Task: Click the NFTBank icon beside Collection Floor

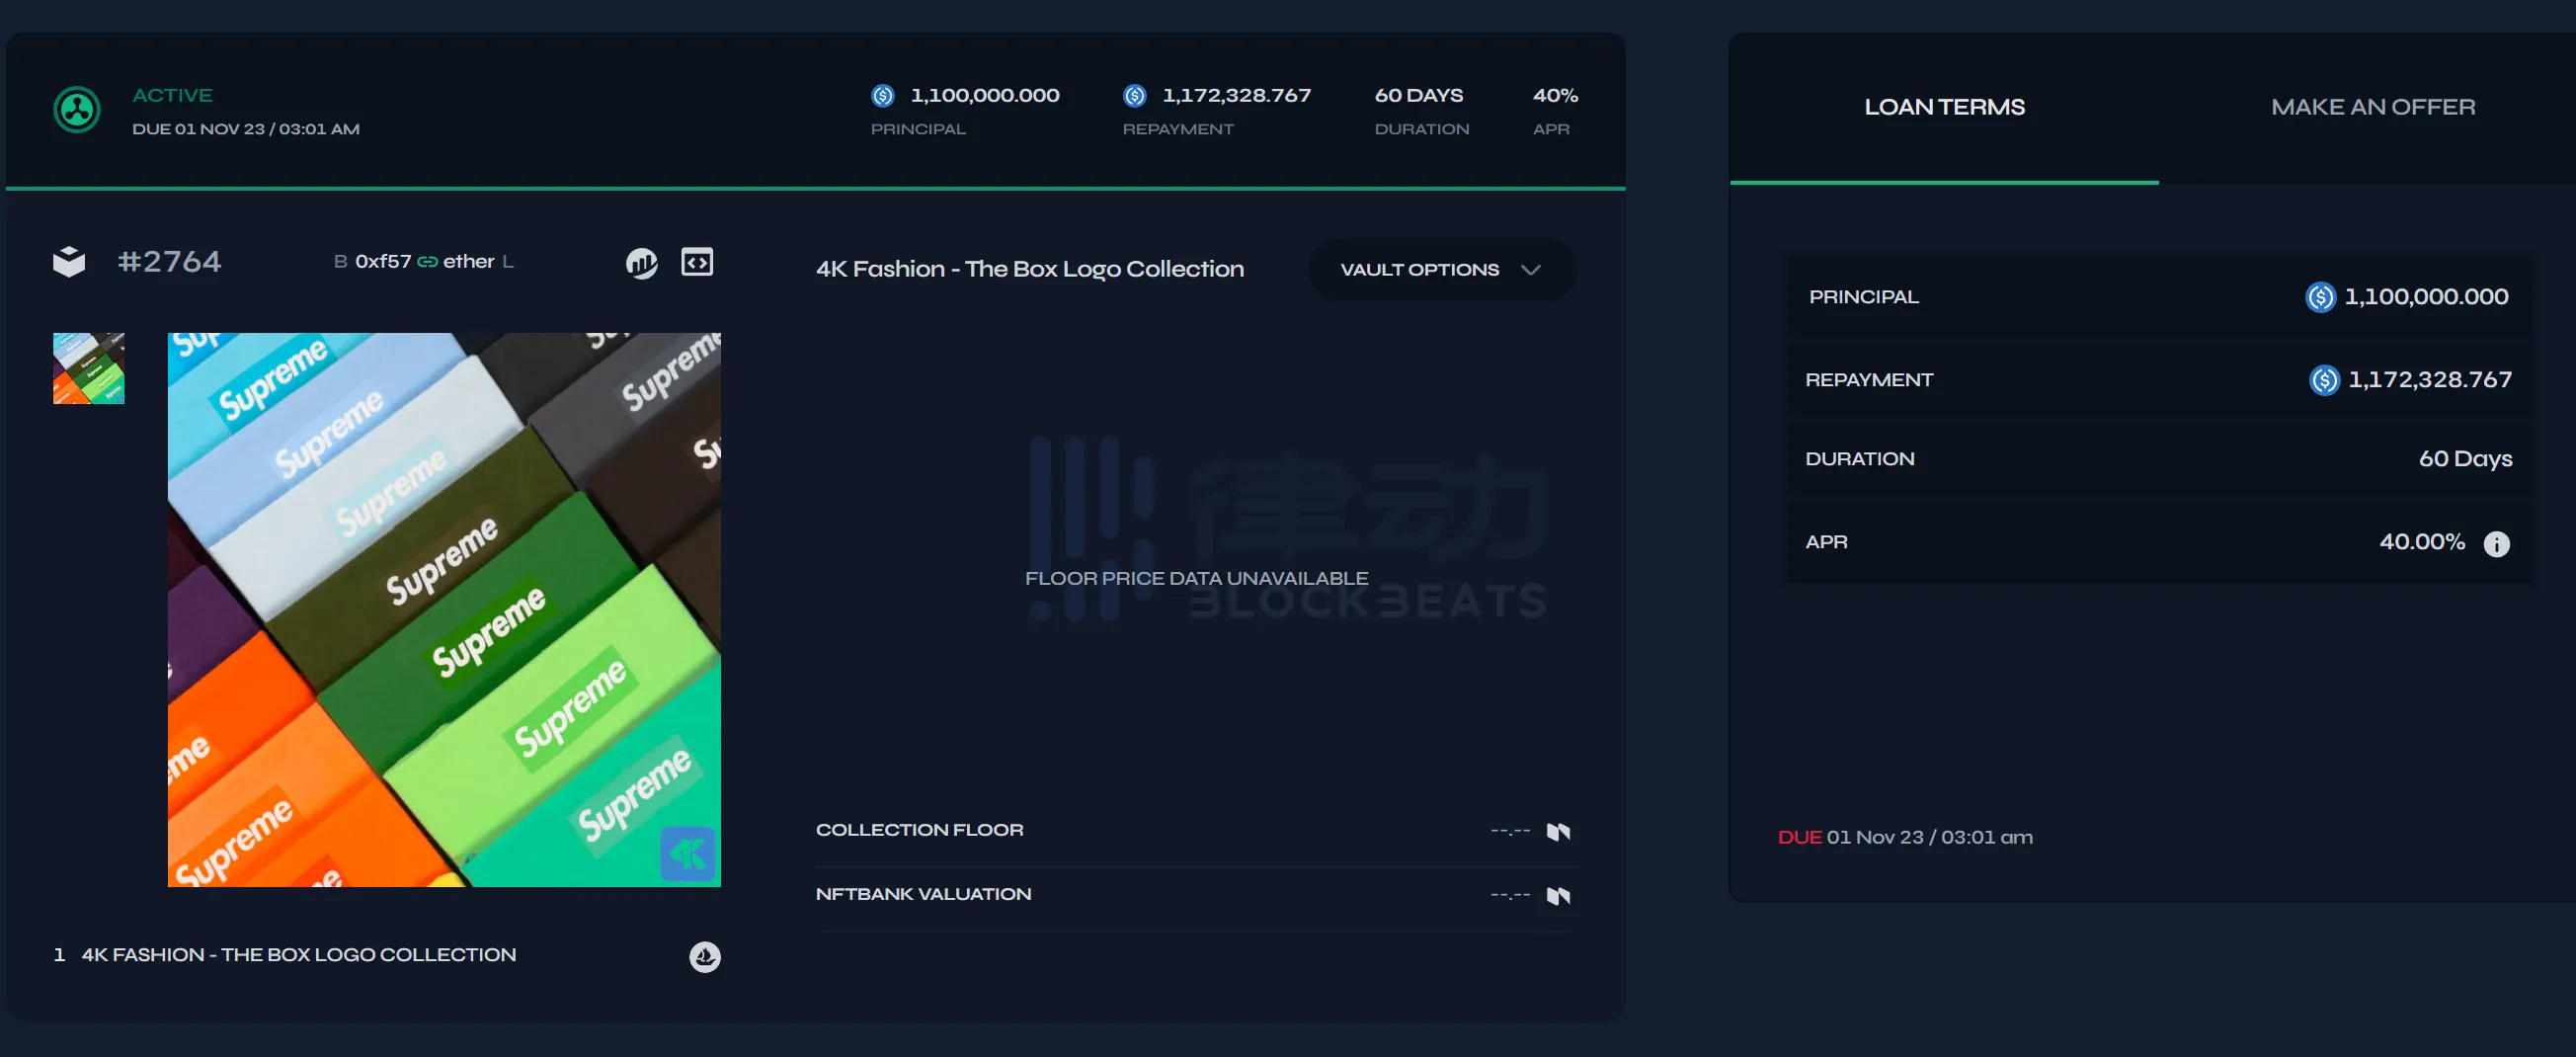Action: coord(1558,832)
